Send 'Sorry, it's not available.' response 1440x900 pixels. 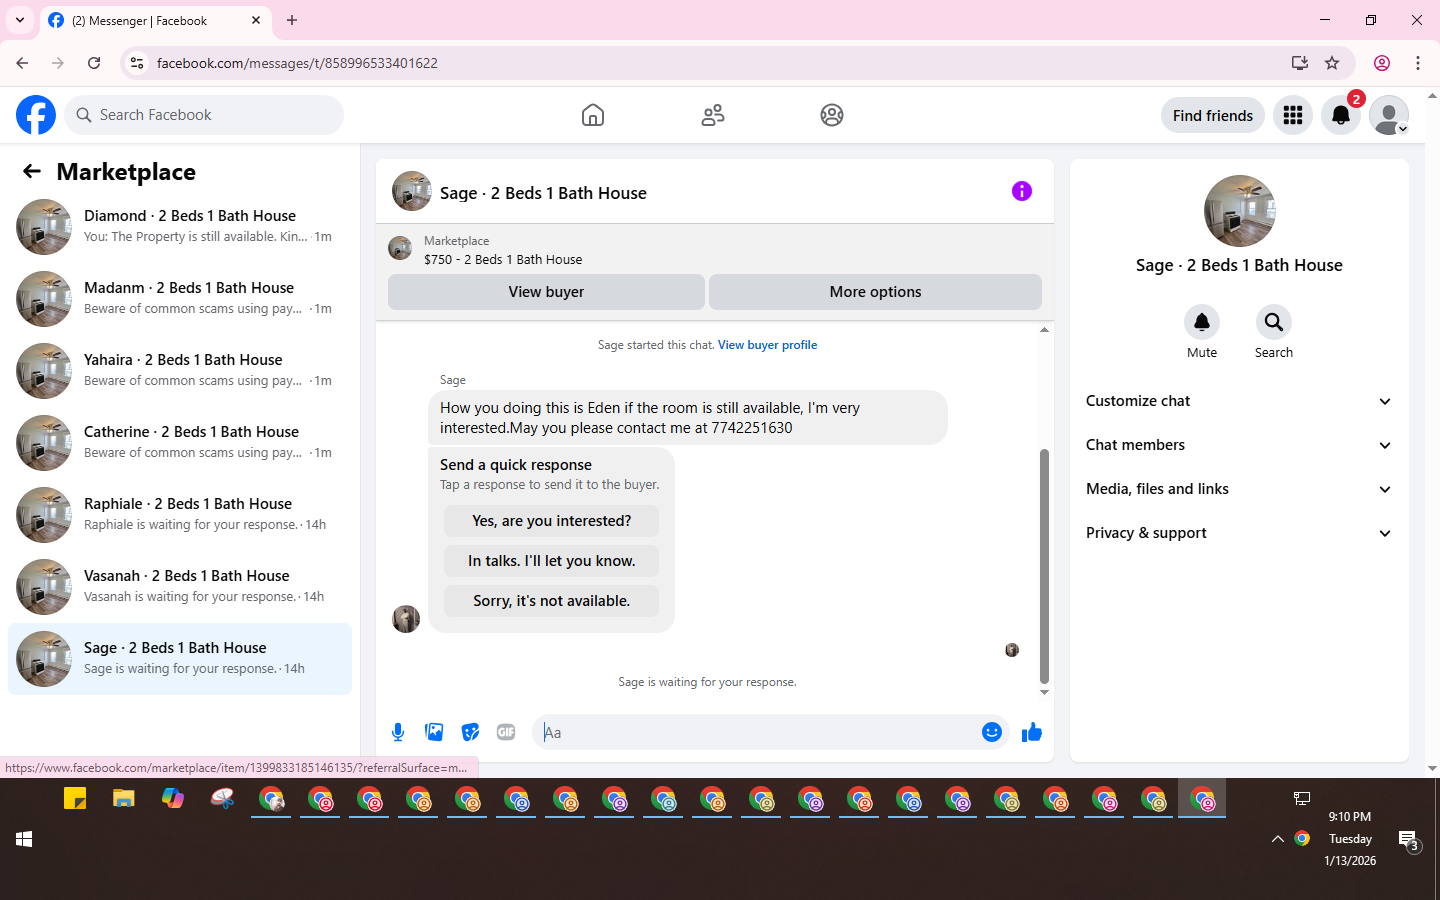coord(551,601)
